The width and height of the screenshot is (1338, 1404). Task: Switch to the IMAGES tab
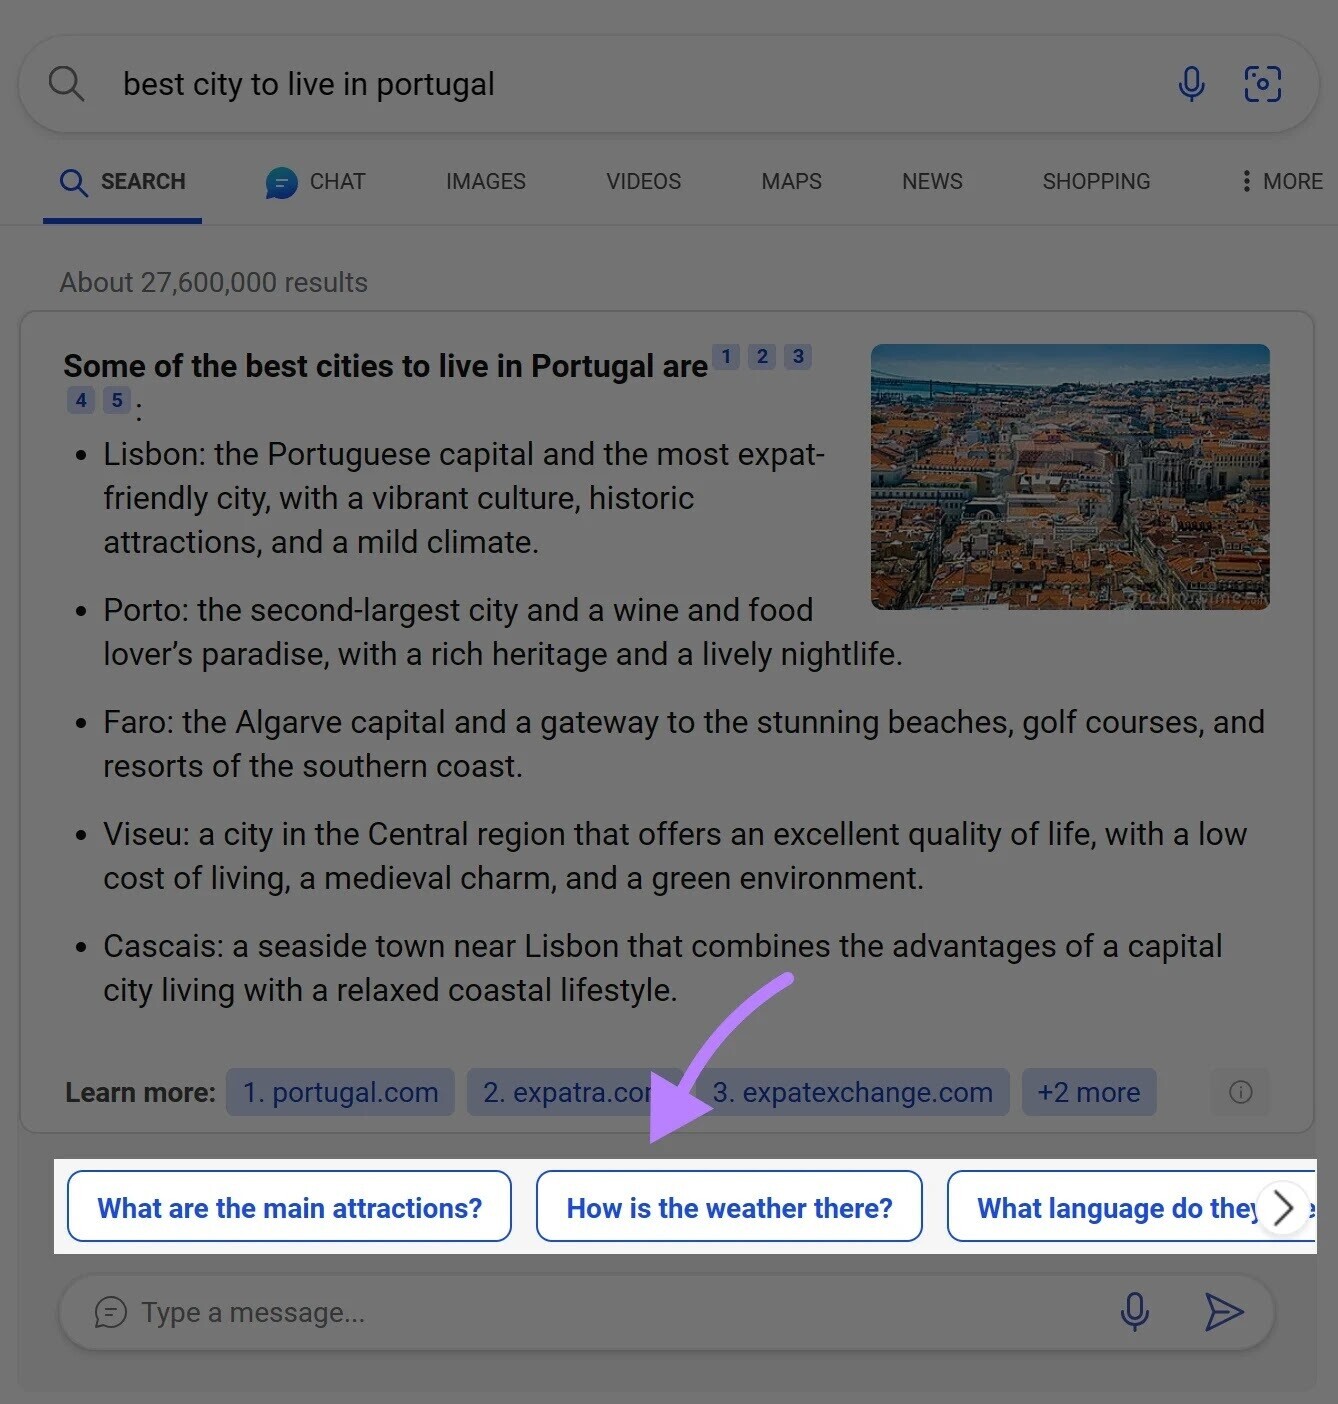485,182
